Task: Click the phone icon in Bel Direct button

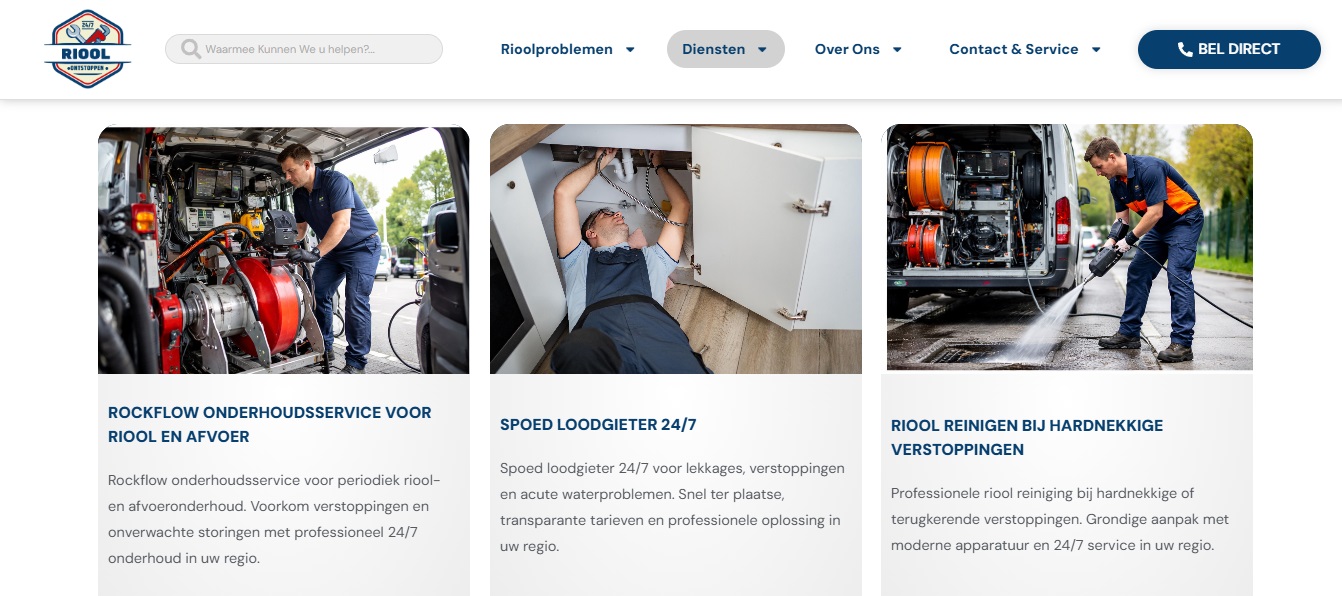Action: click(1185, 49)
